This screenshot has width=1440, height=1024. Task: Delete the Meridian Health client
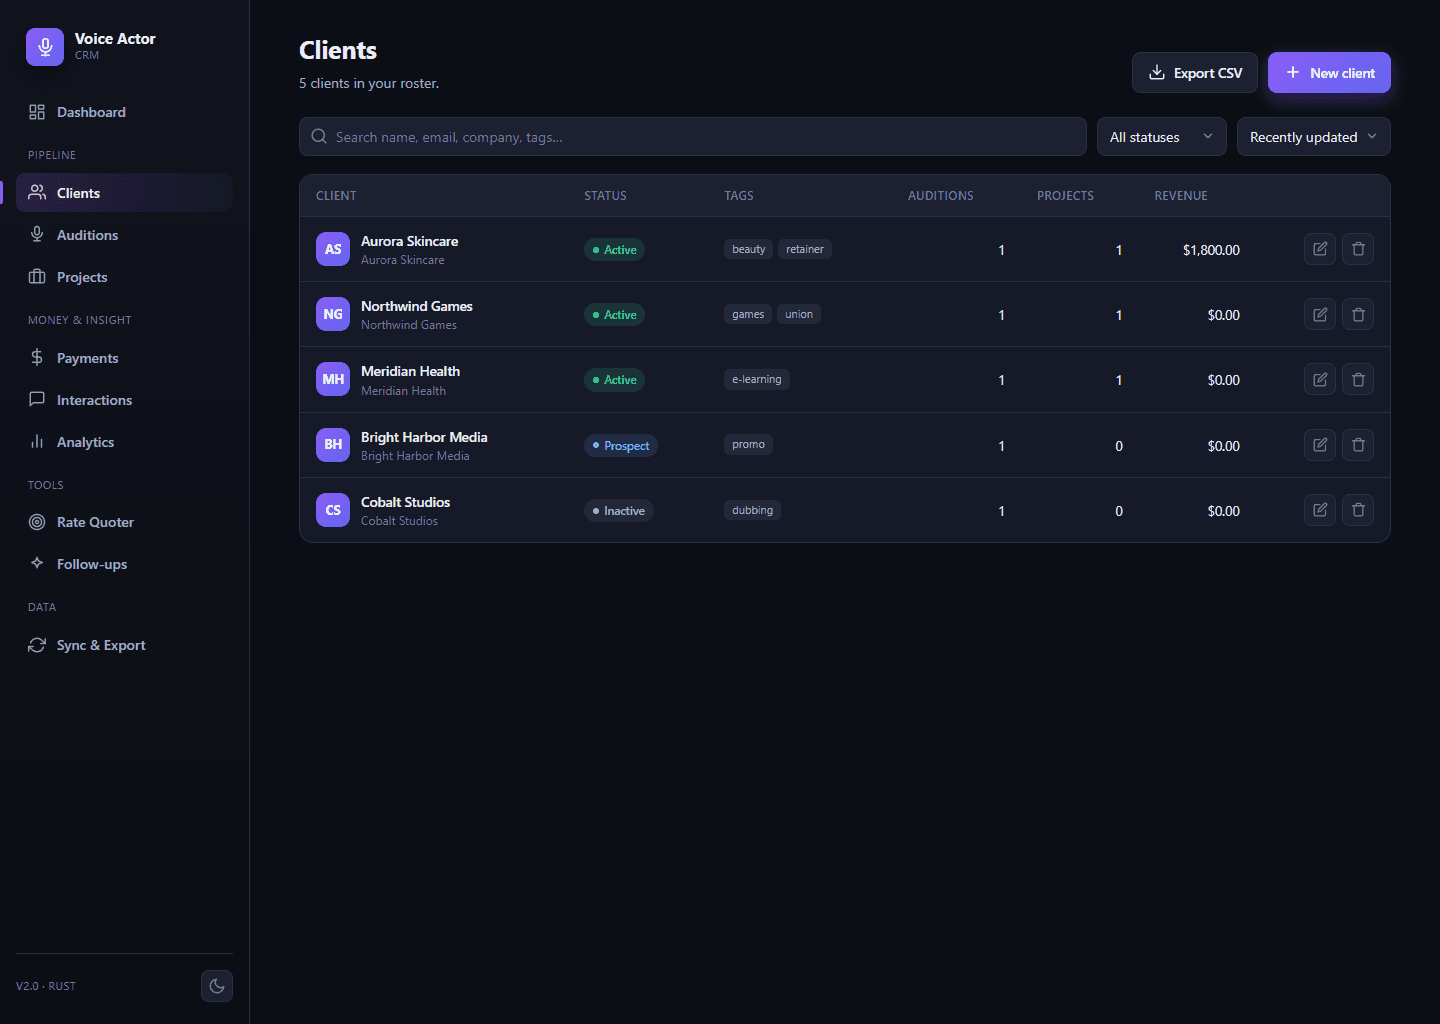pos(1358,379)
